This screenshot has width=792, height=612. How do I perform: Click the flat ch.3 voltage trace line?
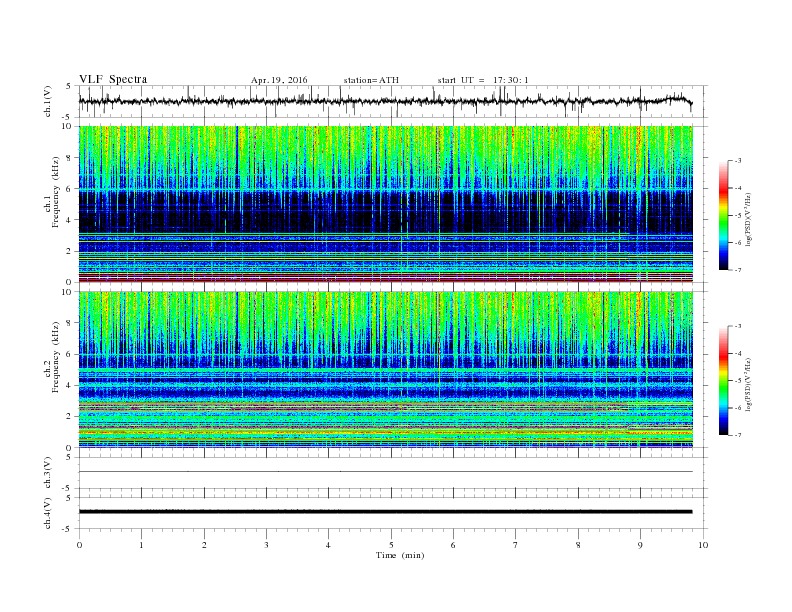(x=386, y=472)
